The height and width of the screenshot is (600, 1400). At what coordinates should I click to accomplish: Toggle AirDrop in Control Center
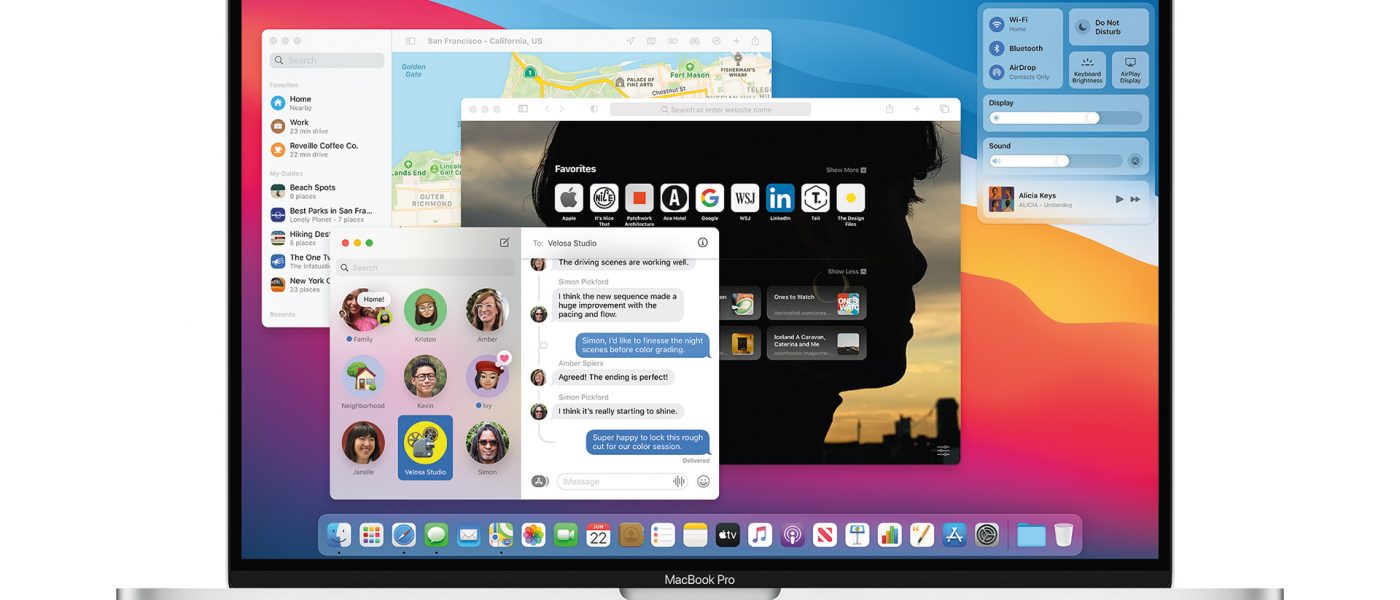point(996,72)
